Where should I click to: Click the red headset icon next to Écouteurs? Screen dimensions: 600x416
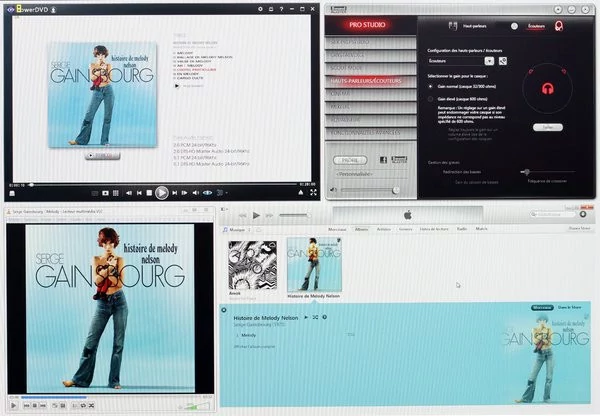(x=559, y=26)
